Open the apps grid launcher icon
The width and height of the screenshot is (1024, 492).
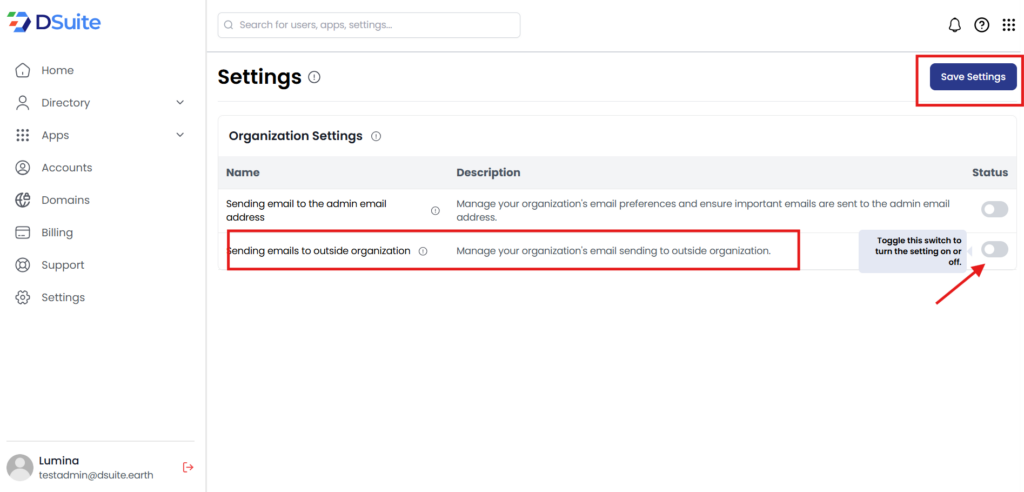click(x=1008, y=25)
